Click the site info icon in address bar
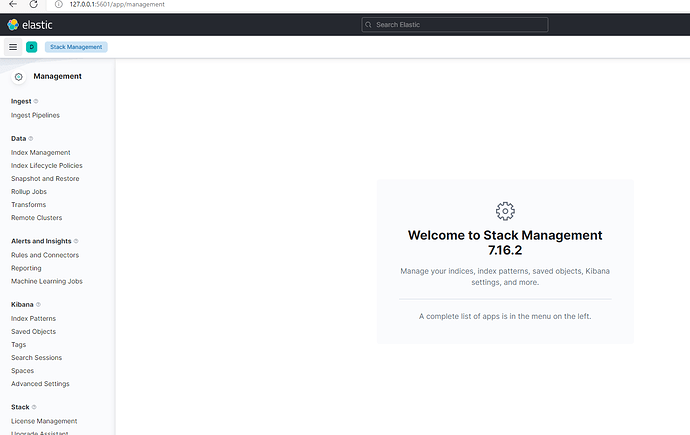Image resolution: width=690 pixels, height=435 pixels. coord(59,4)
